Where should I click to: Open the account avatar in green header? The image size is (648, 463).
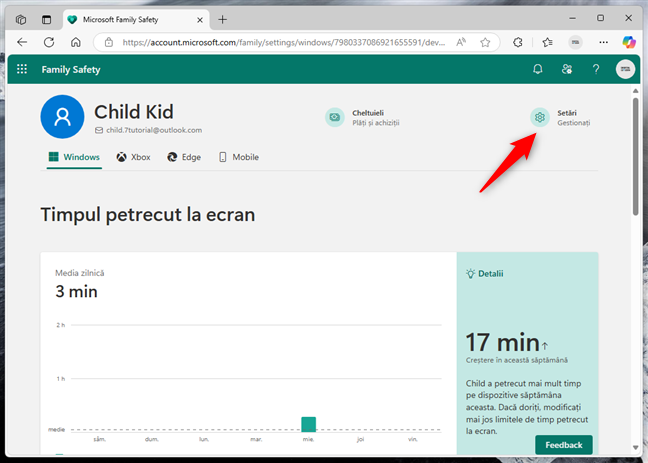625,69
